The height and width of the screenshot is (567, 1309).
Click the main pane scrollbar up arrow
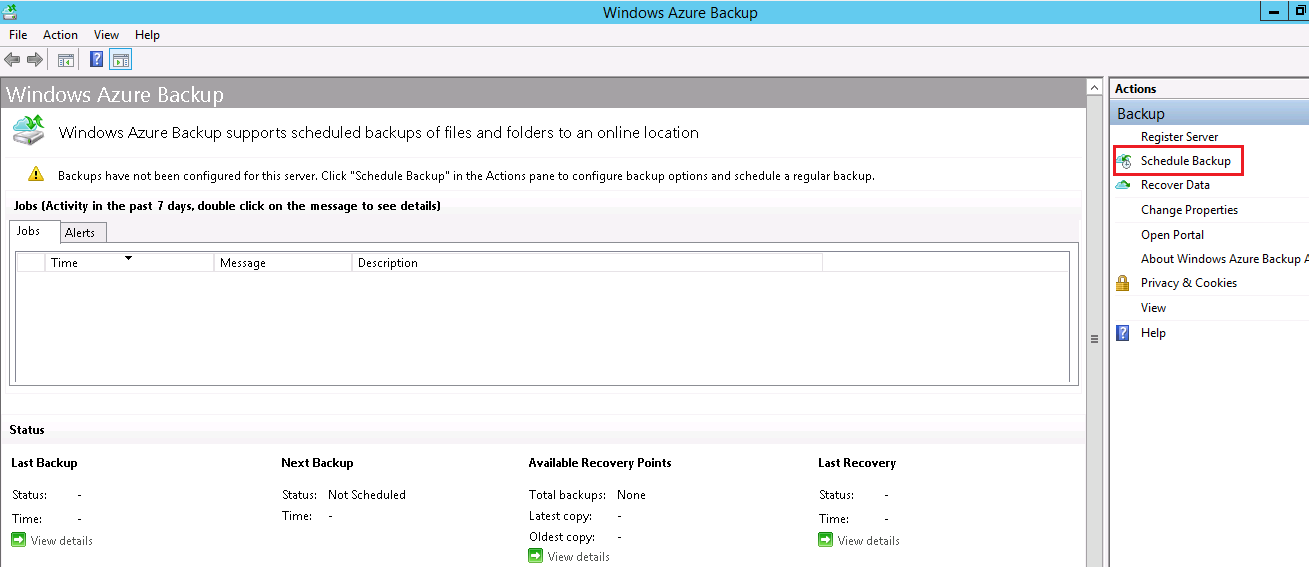(1094, 89)
